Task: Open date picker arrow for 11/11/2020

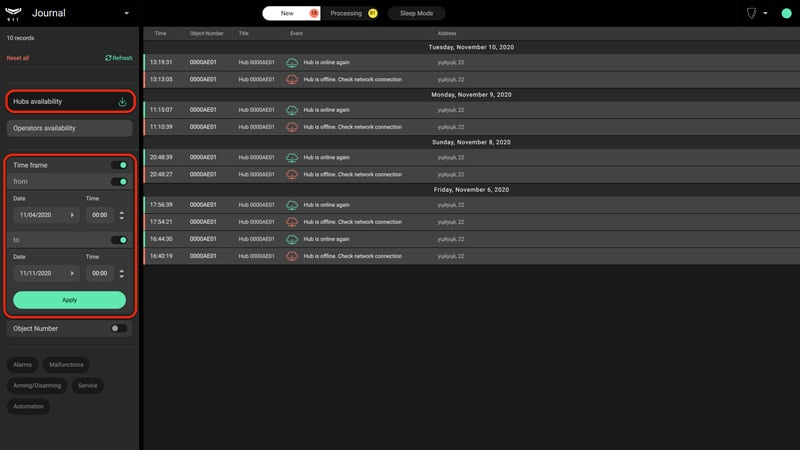Action: coord(72,273)
